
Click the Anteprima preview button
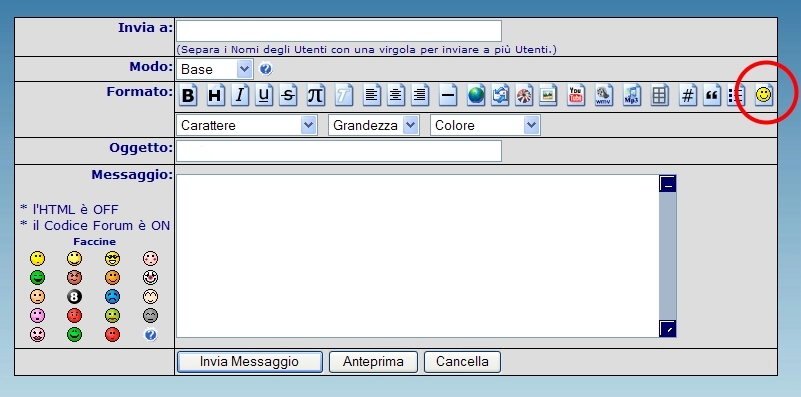tap(373, 362)
